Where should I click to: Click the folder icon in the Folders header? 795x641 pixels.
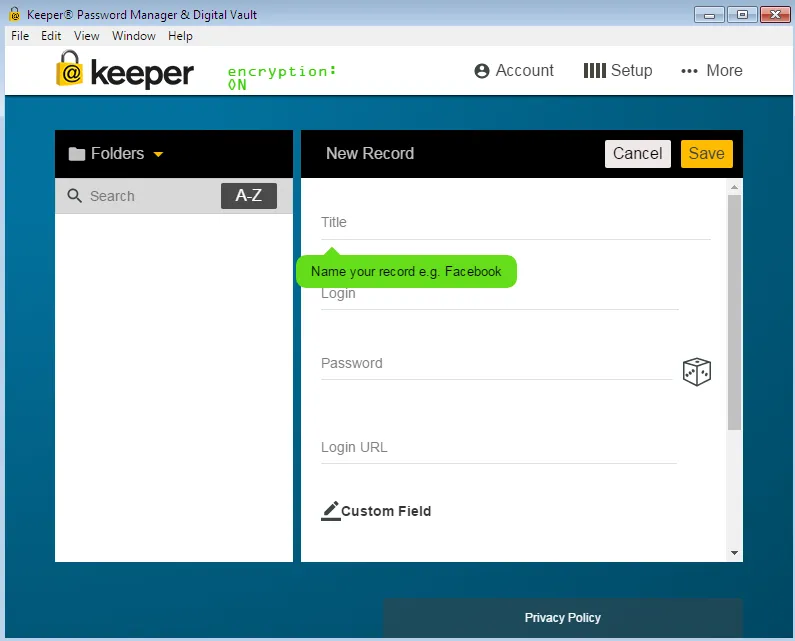click(77, 154)
